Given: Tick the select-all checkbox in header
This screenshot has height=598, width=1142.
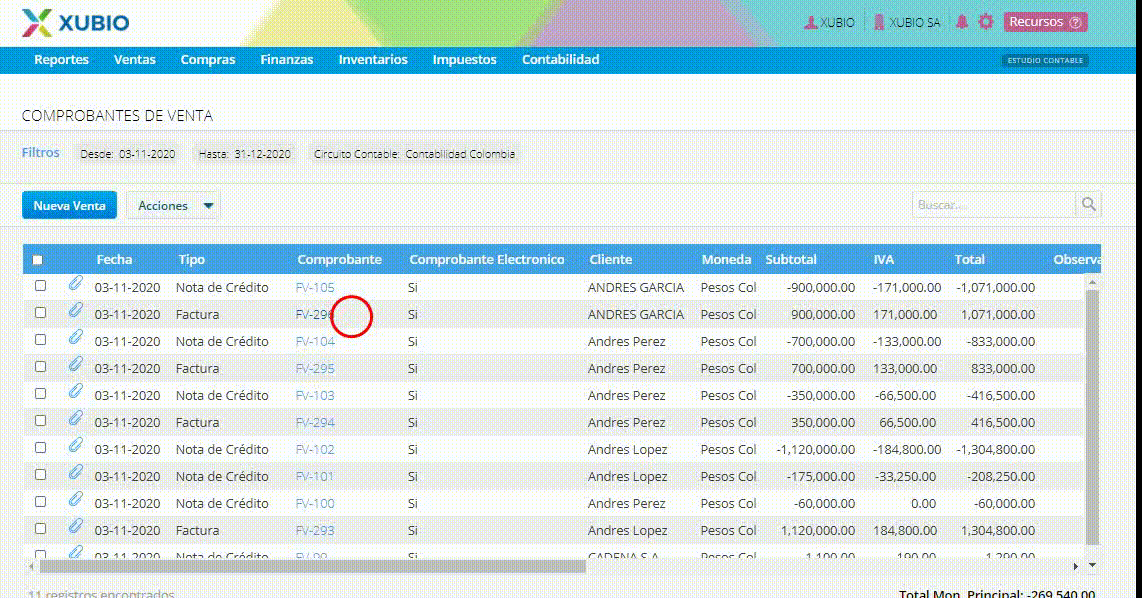Looking at the screenshot, I should point(38,260).
